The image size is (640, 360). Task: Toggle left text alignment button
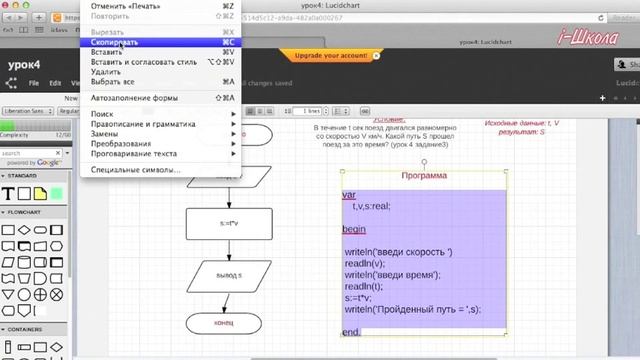coord(250,111)
